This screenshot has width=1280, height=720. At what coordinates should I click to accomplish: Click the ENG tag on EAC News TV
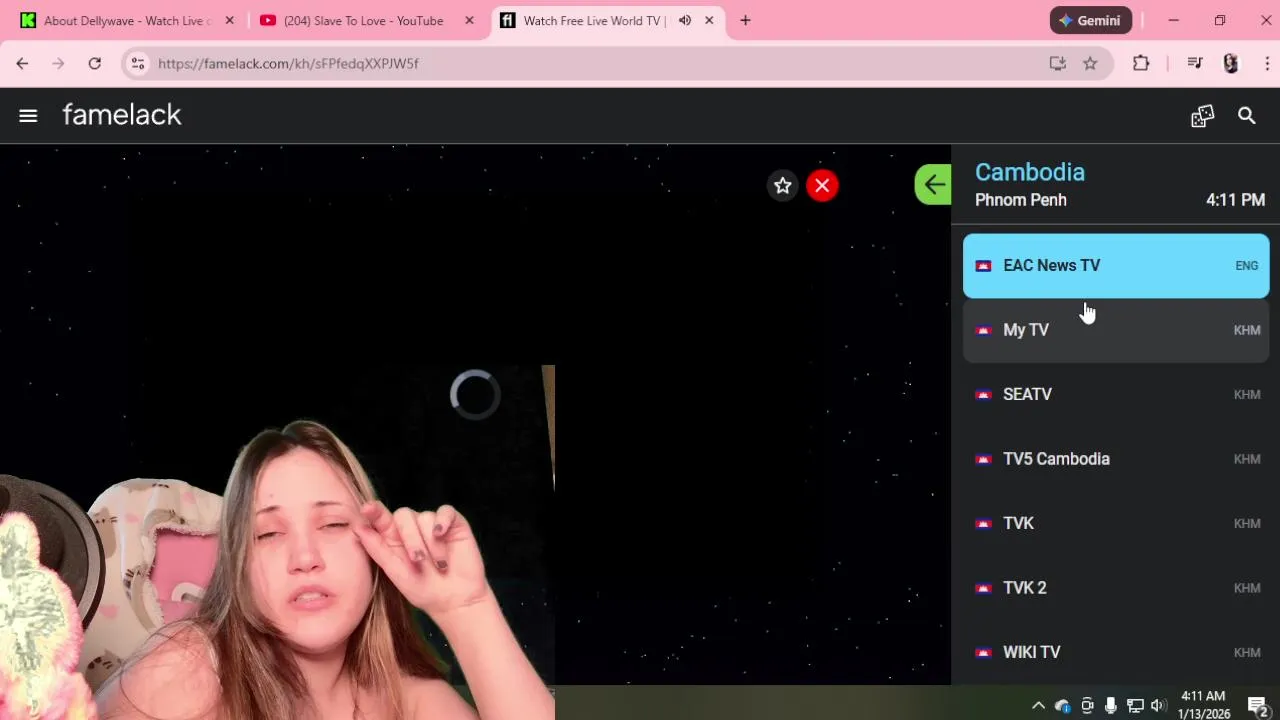1247,266
